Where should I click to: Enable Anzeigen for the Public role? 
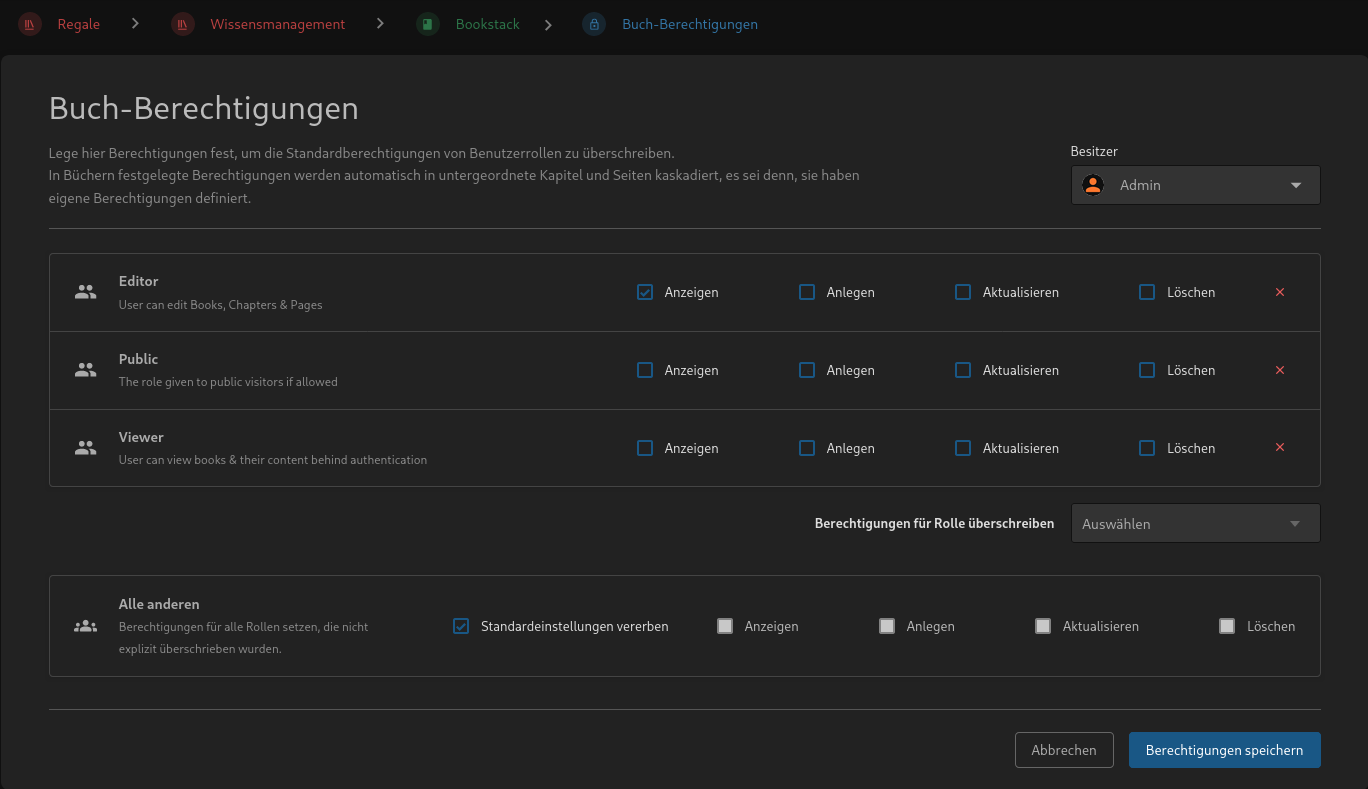click(645, 370)
